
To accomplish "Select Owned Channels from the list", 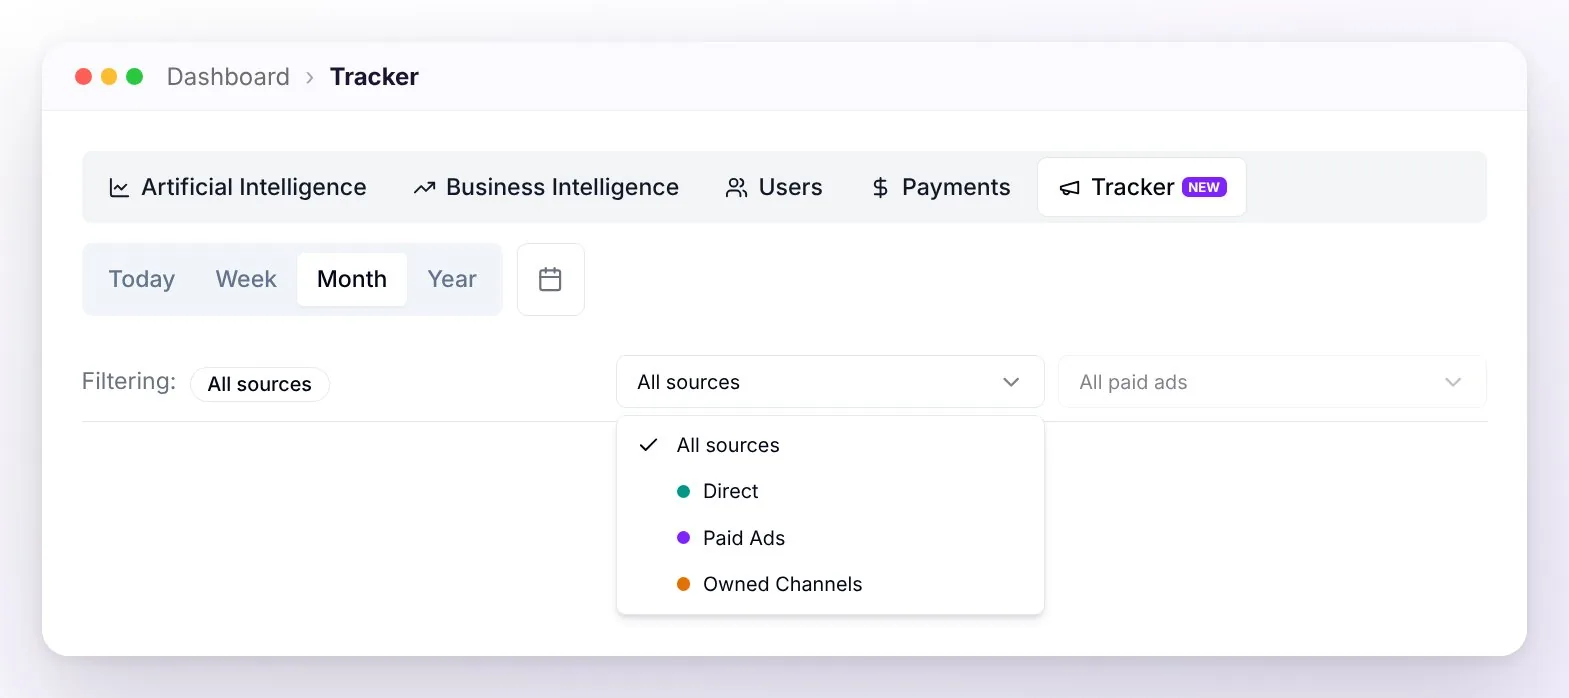I will [830, 584].
